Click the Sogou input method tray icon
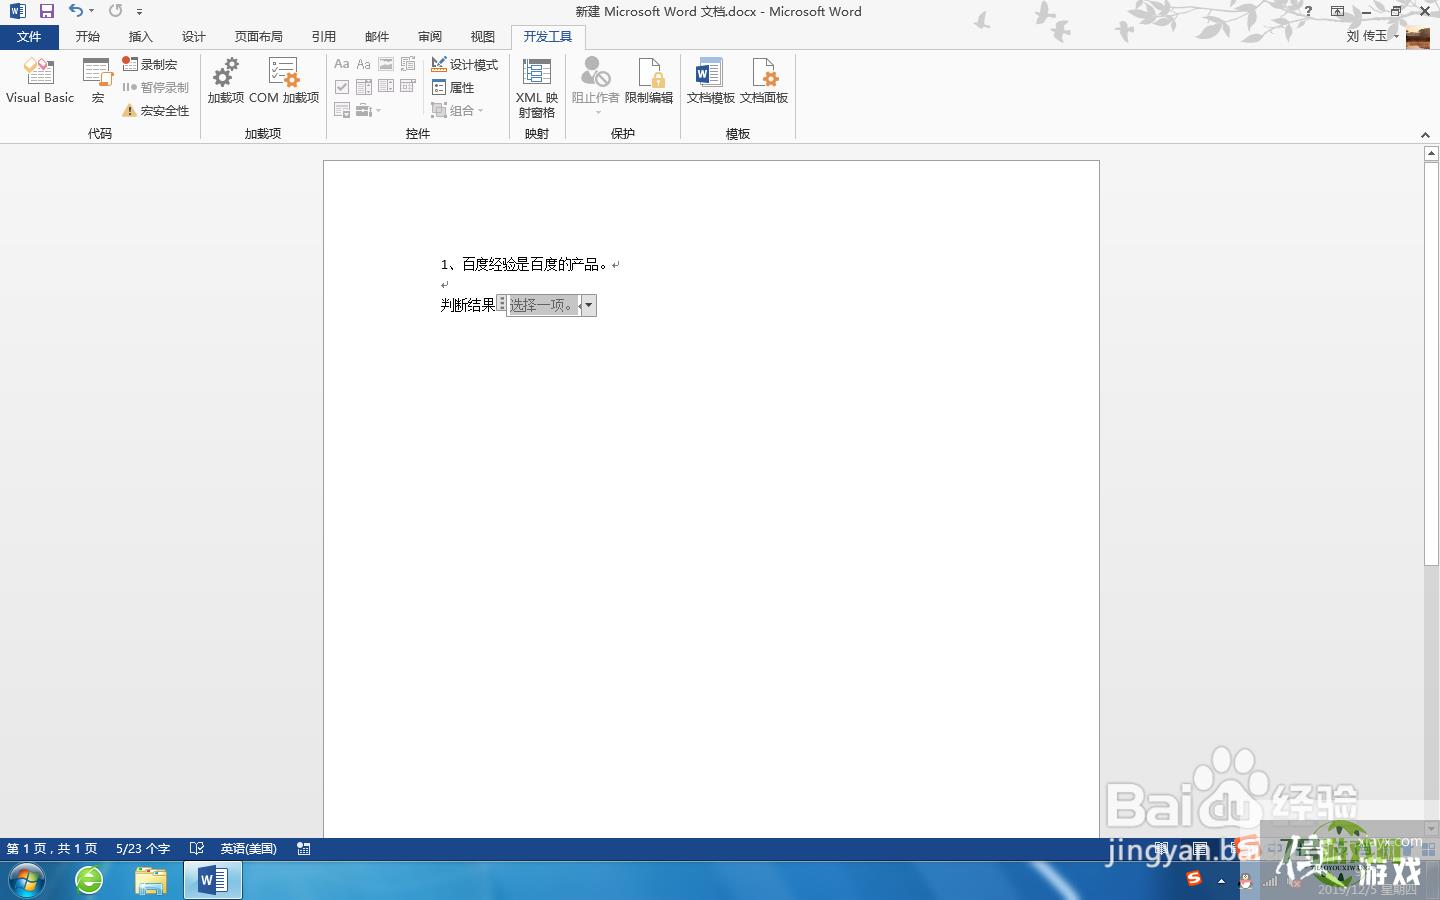 (1194, 879)
